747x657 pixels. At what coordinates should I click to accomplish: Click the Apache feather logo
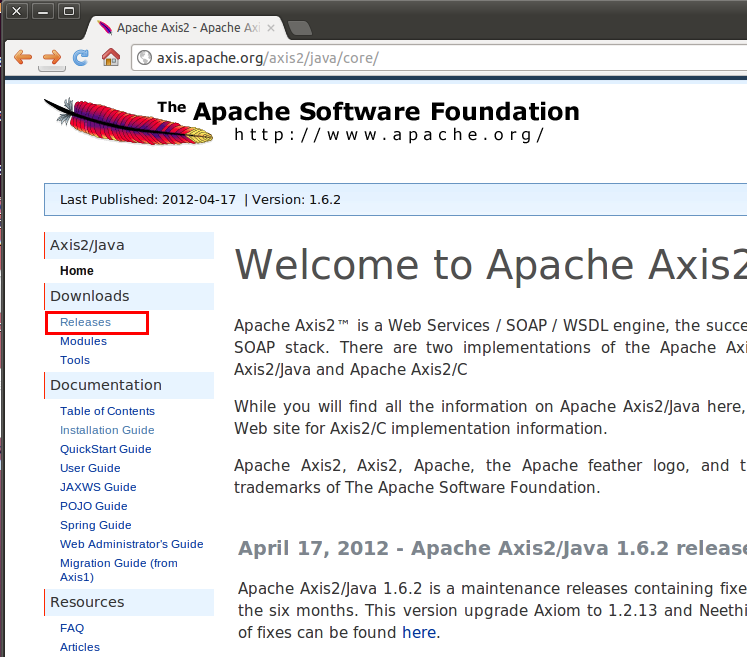click(128, 121)
